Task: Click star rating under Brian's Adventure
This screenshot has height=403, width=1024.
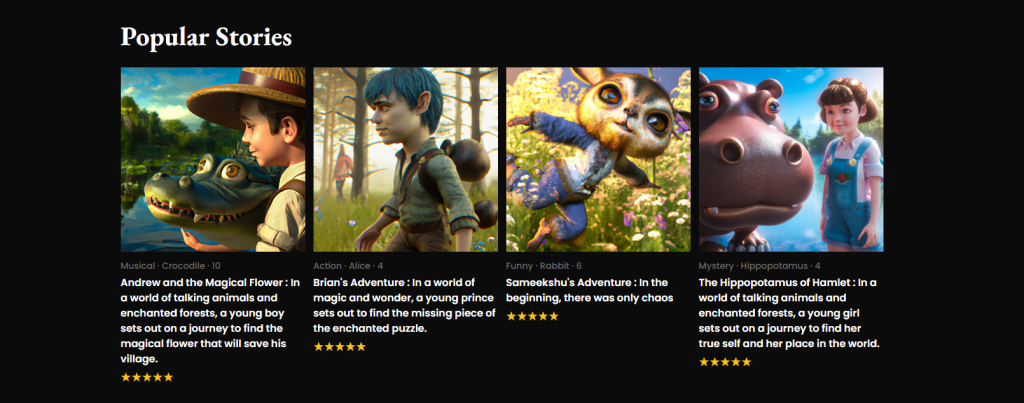Action: click(340, 347)
